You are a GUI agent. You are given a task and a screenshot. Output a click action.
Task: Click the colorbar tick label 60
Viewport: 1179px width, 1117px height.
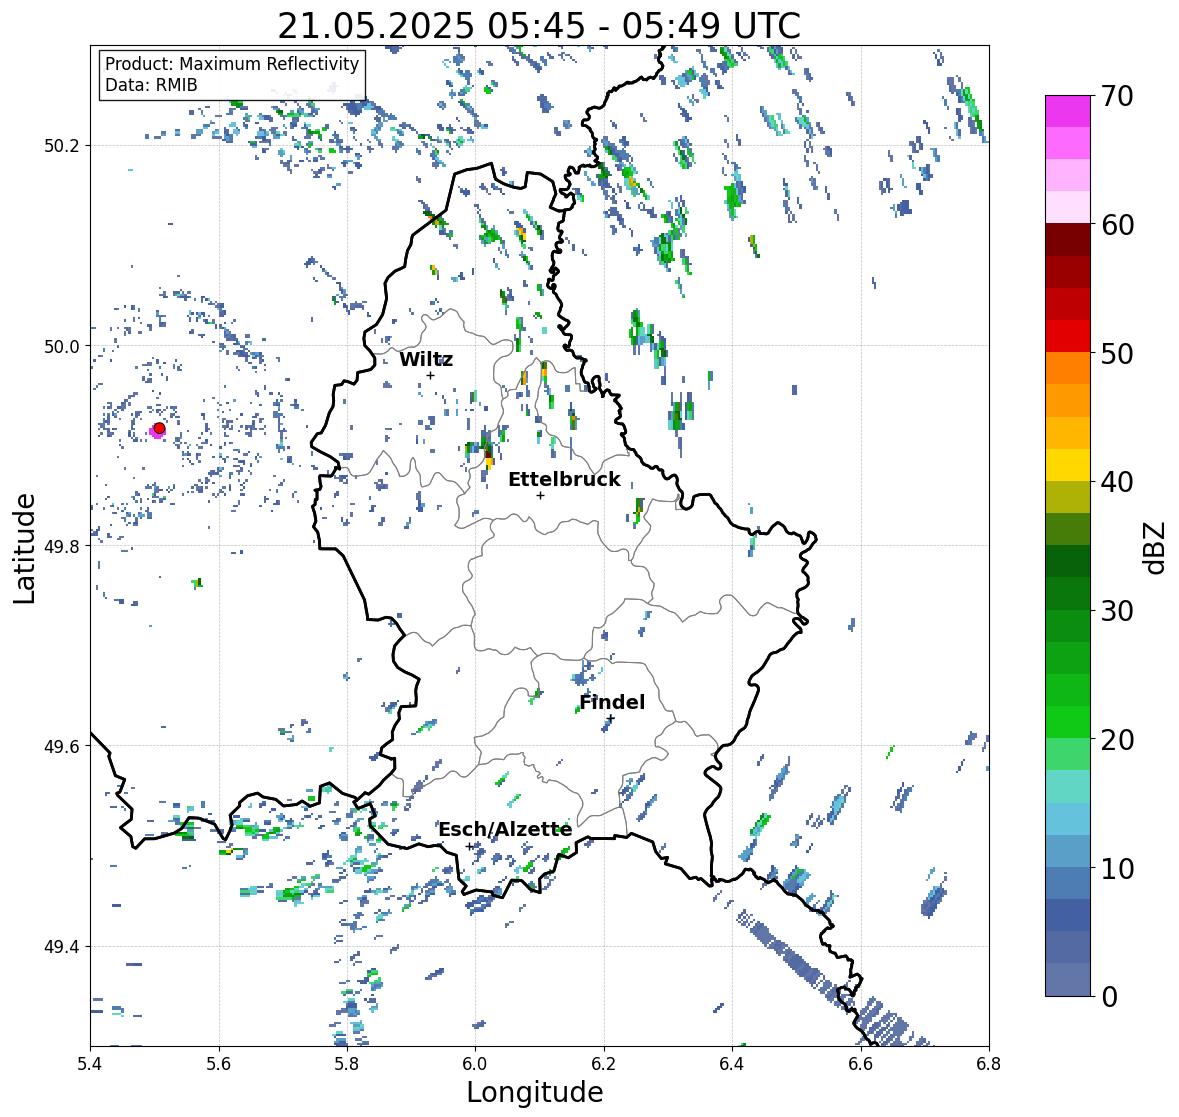[1117, 225]
